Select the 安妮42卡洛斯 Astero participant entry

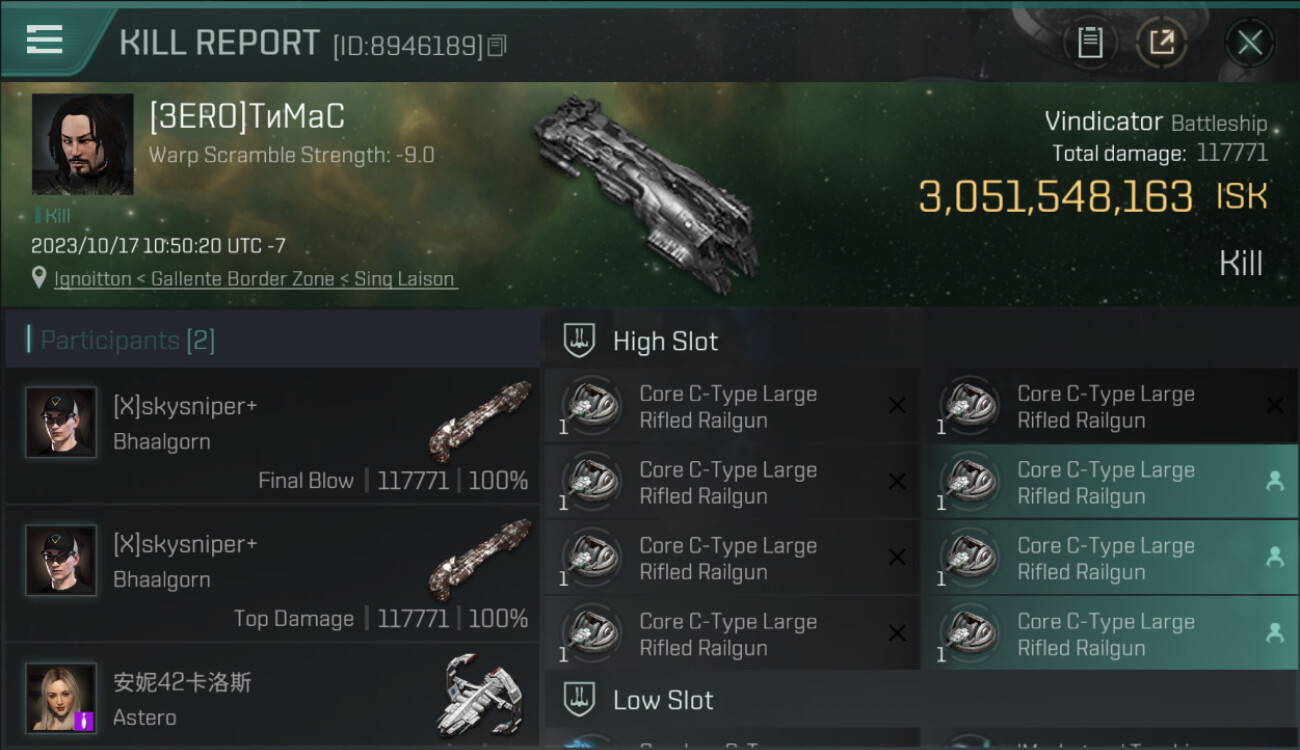272,696
